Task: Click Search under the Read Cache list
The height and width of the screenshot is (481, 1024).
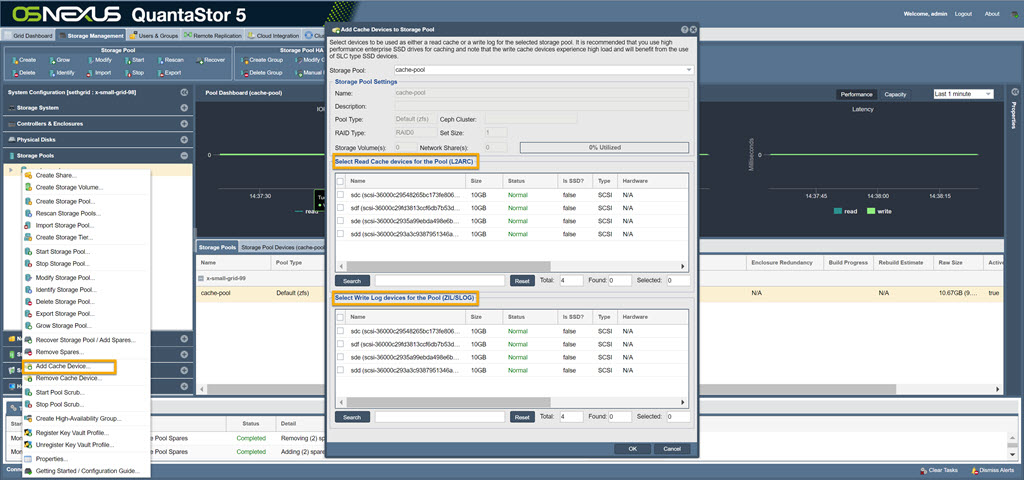Action: [352, 281]
